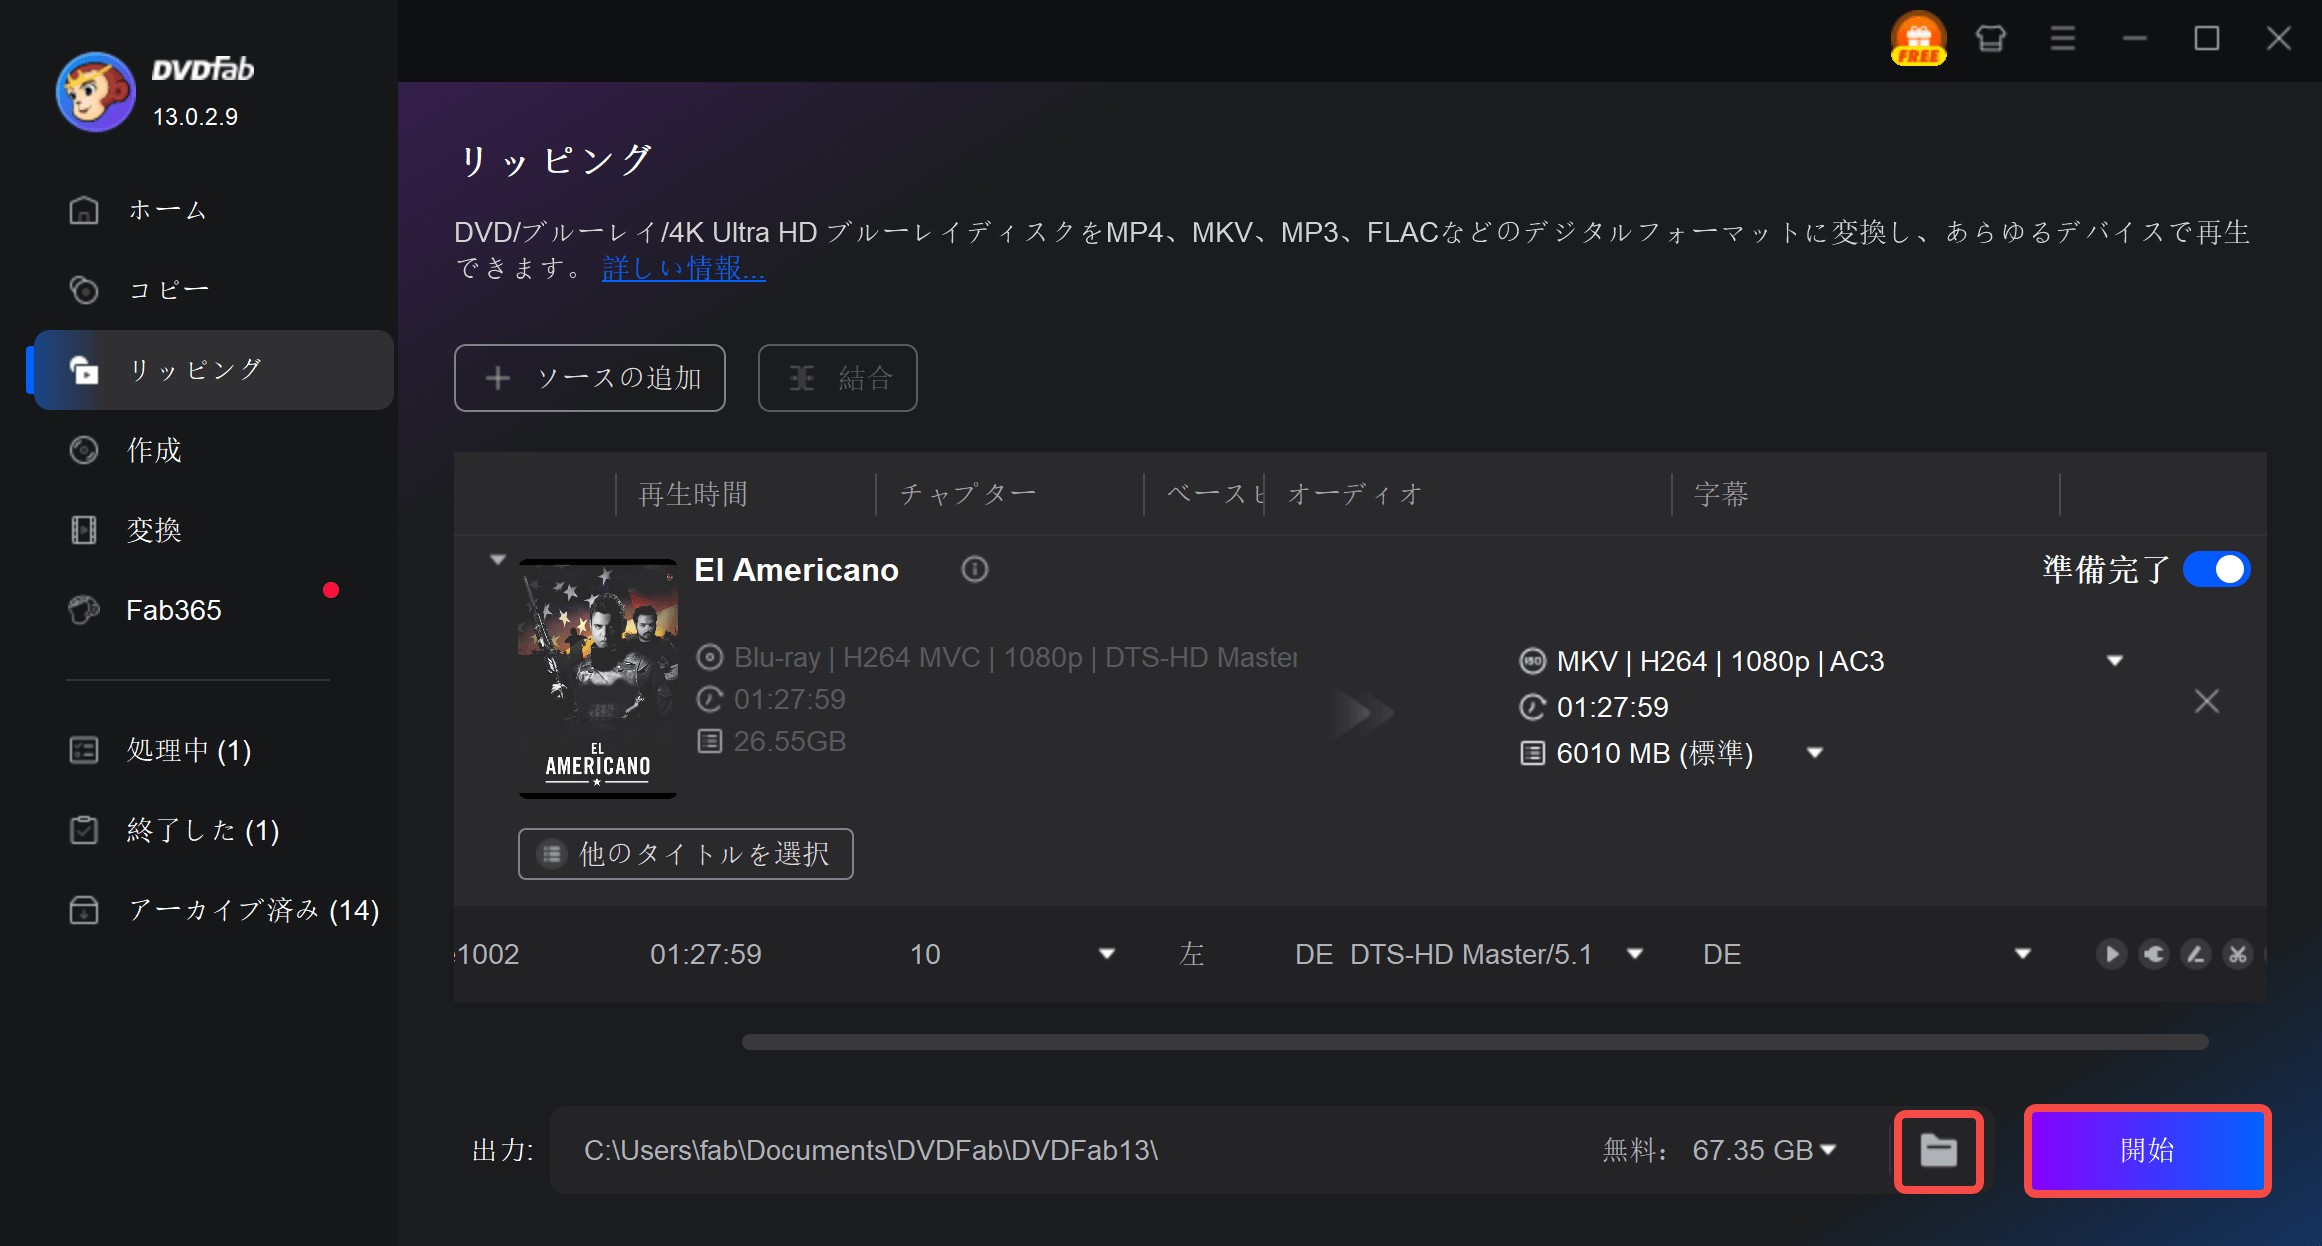Open the skin/theme shirt icon
This screenshot has width=2322, height=1246.
pos(1990,39)
